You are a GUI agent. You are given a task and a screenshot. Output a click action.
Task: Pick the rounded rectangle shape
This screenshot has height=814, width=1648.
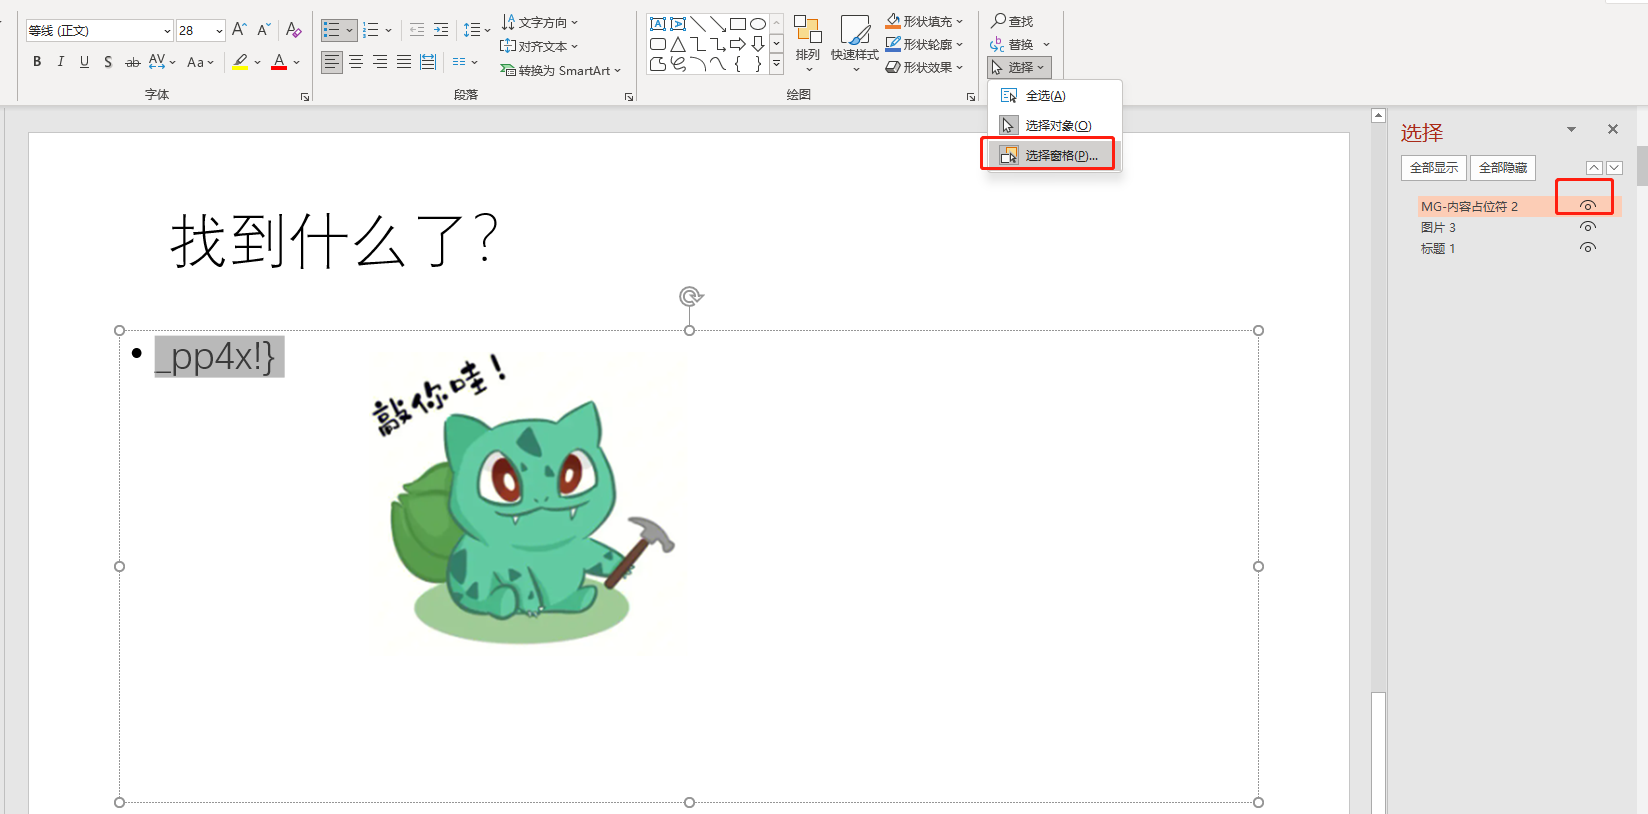(x=658, y=44)
